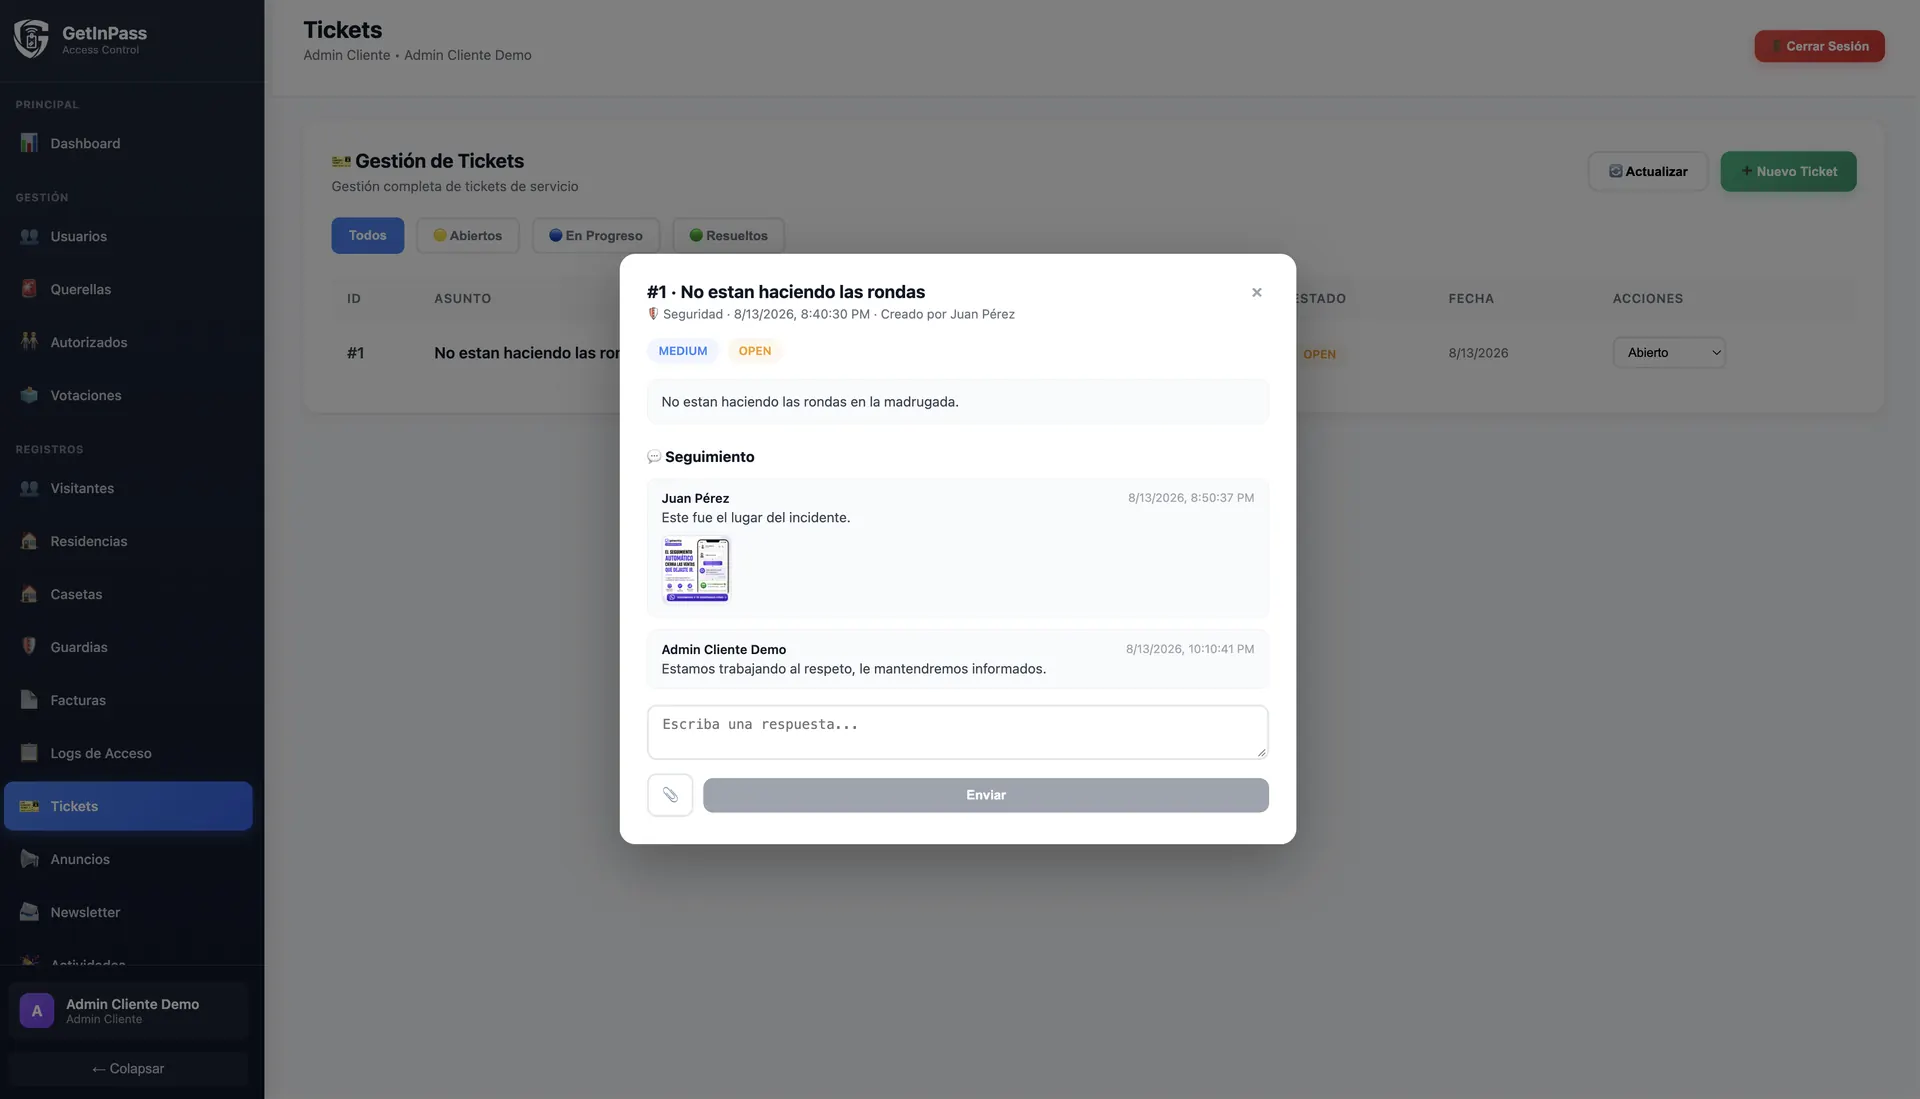Click the Tickets ticket icon in sidebar
This screenshot has width=1920, height=1099.
click(x=29, y=806)
